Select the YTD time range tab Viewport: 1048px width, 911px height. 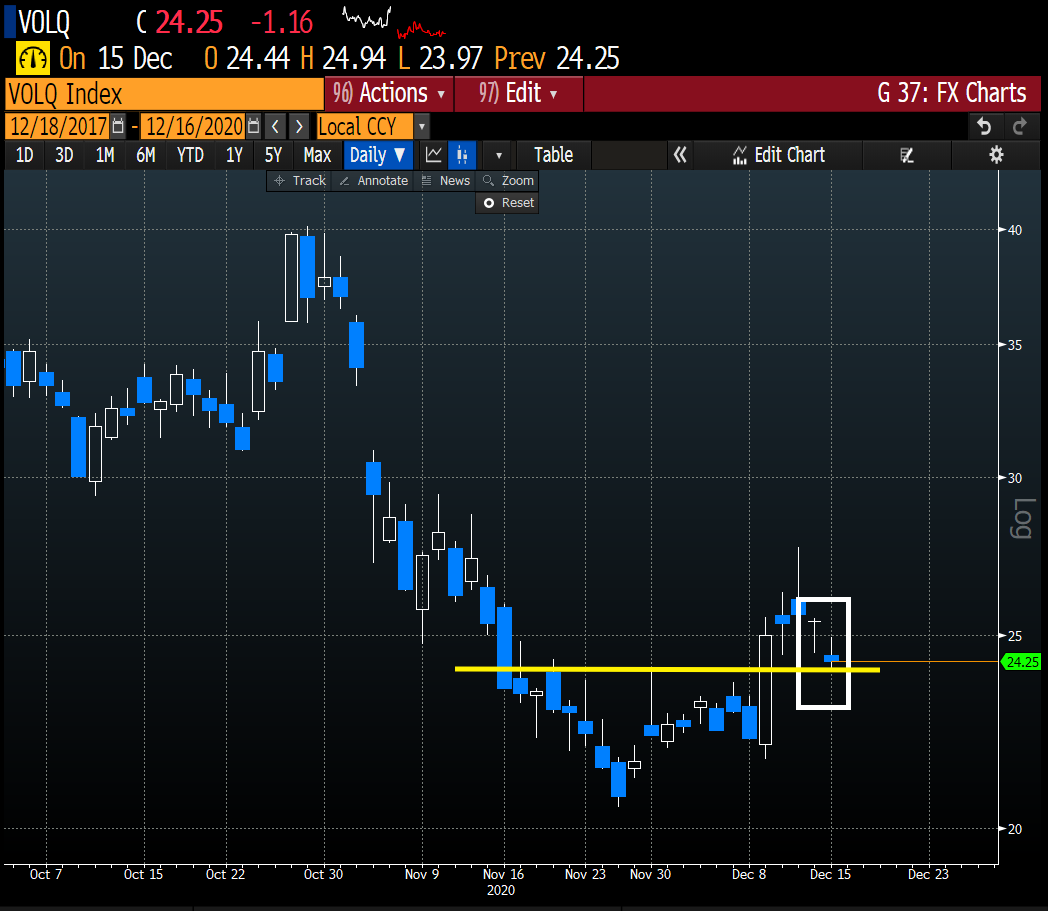190,155
